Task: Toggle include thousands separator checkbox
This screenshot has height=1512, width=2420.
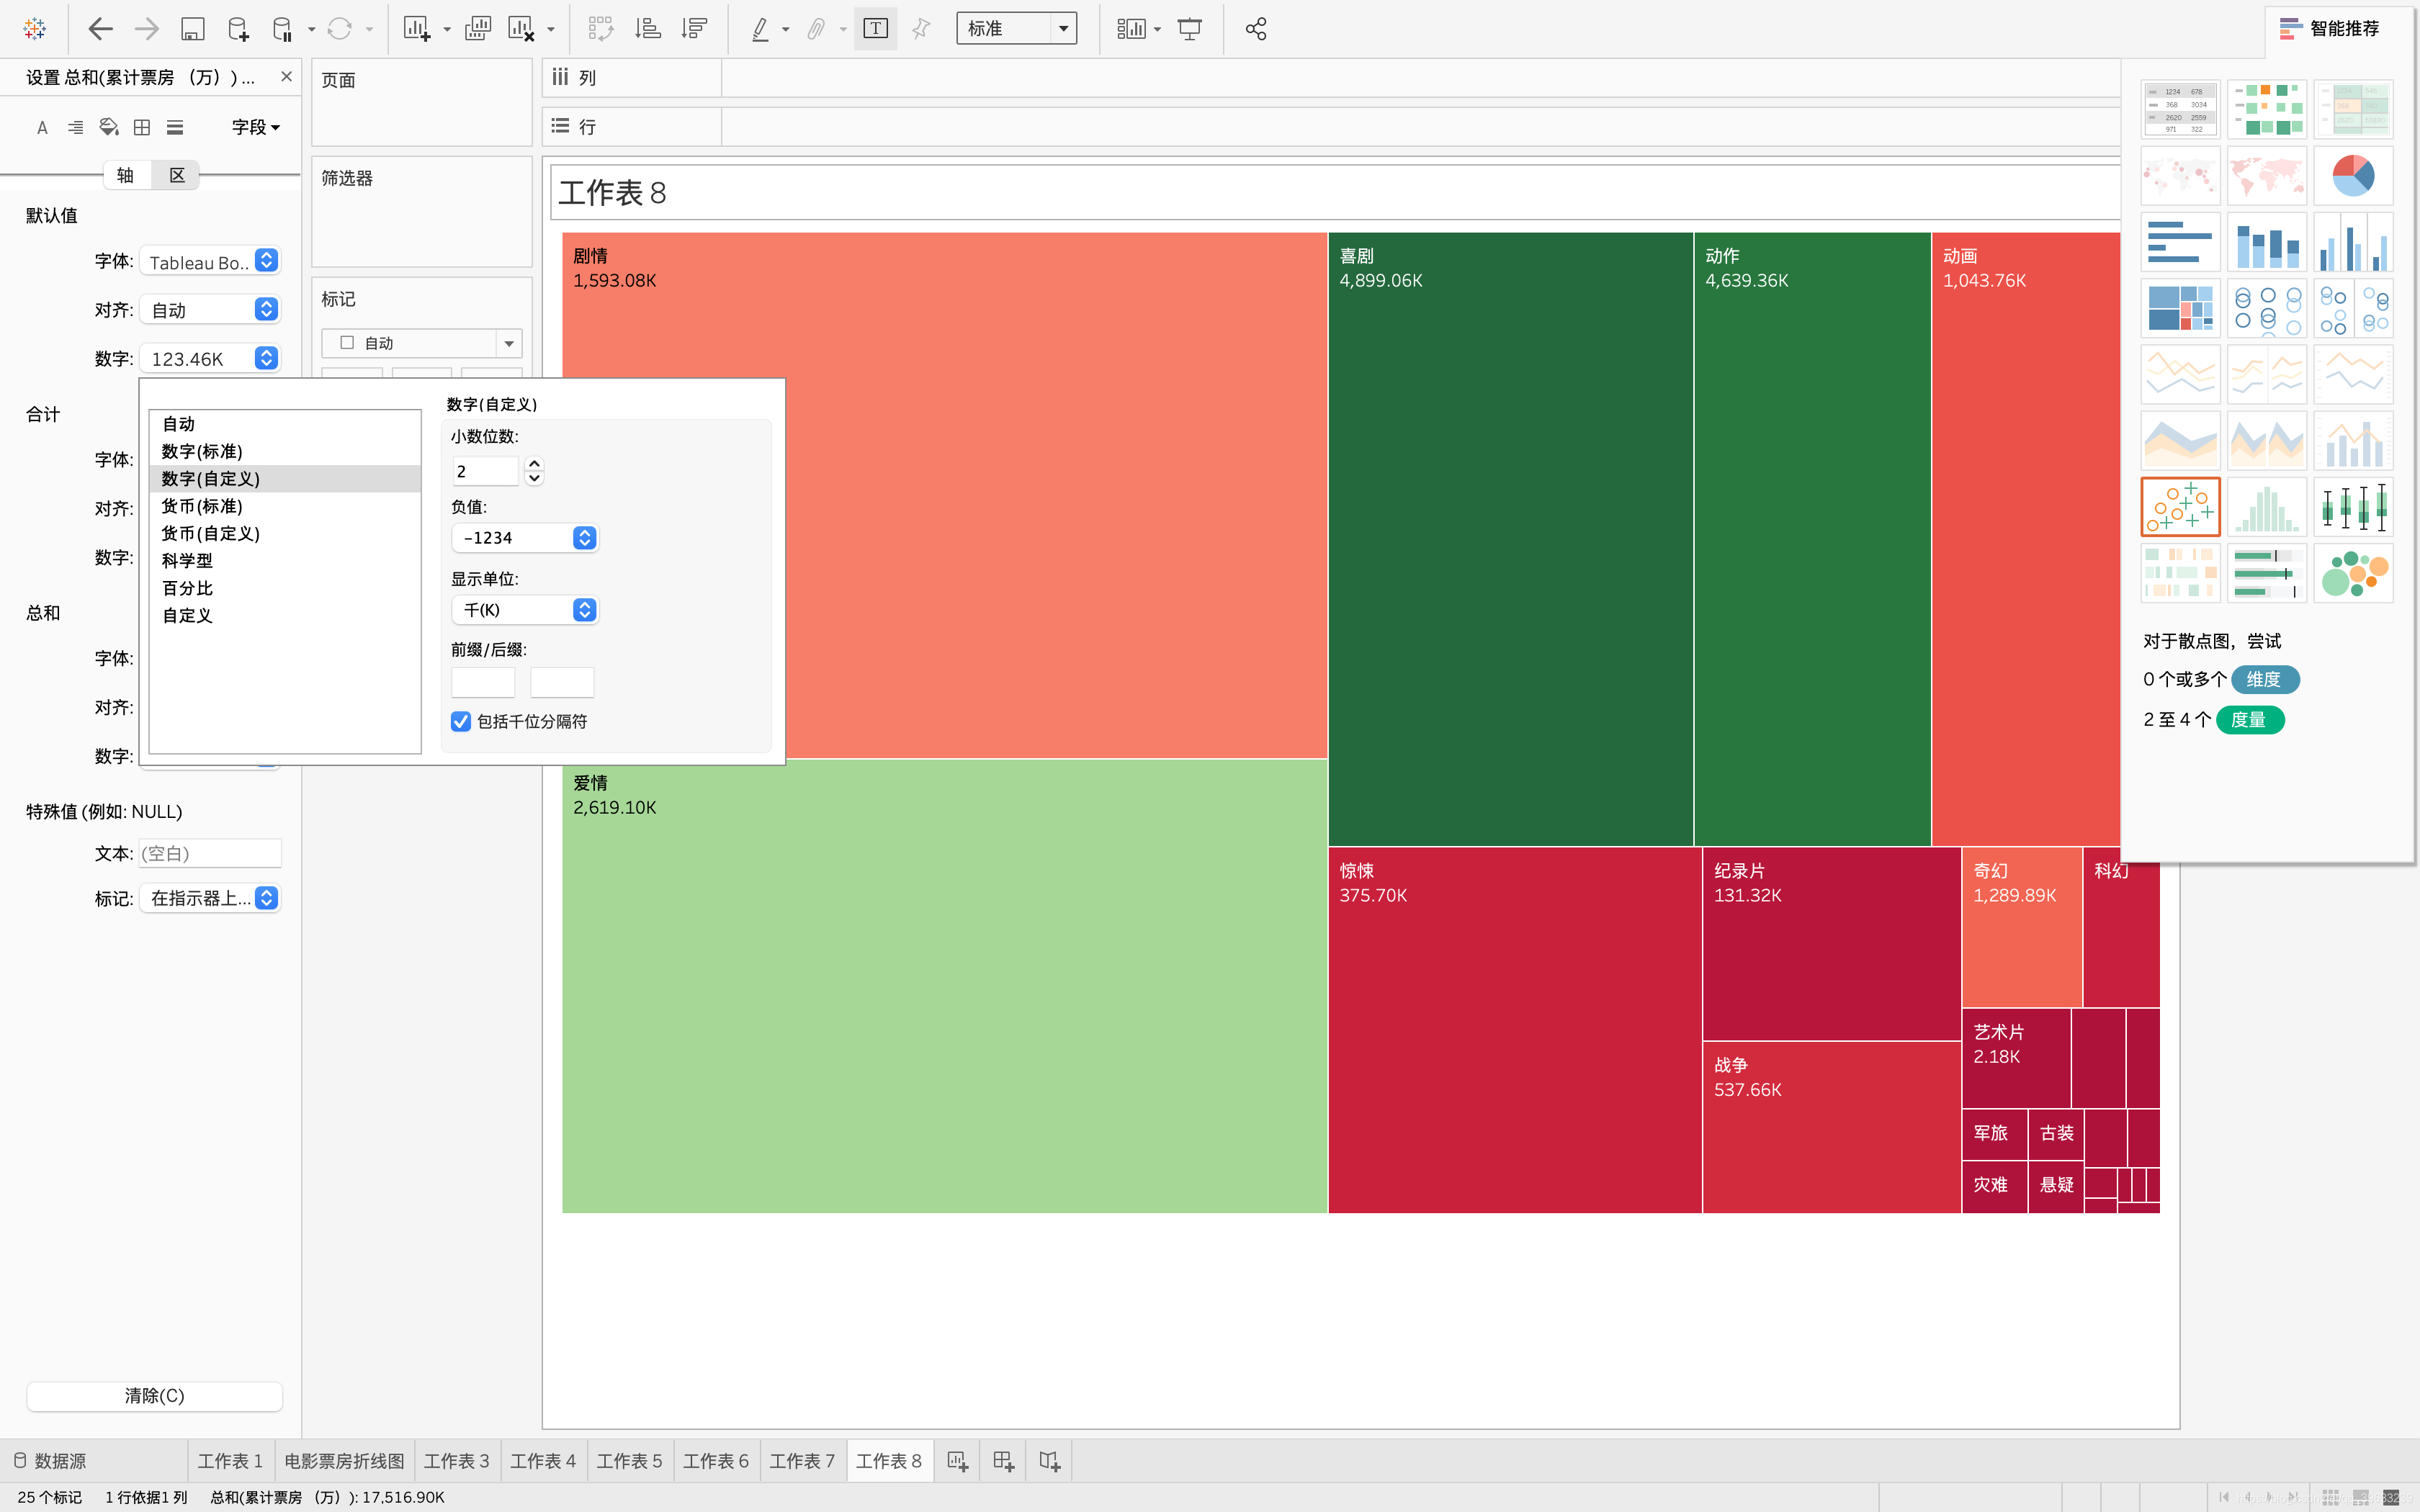Action: pos(461,721)
